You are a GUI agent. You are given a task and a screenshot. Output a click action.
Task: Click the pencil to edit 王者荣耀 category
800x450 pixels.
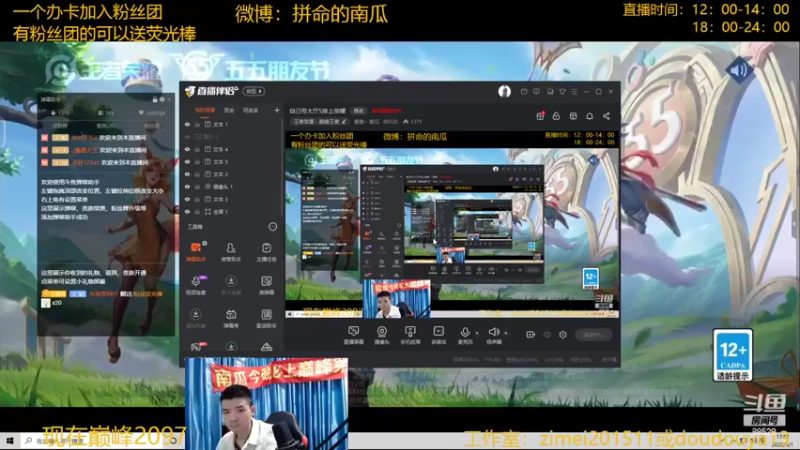tap(344, 121)
